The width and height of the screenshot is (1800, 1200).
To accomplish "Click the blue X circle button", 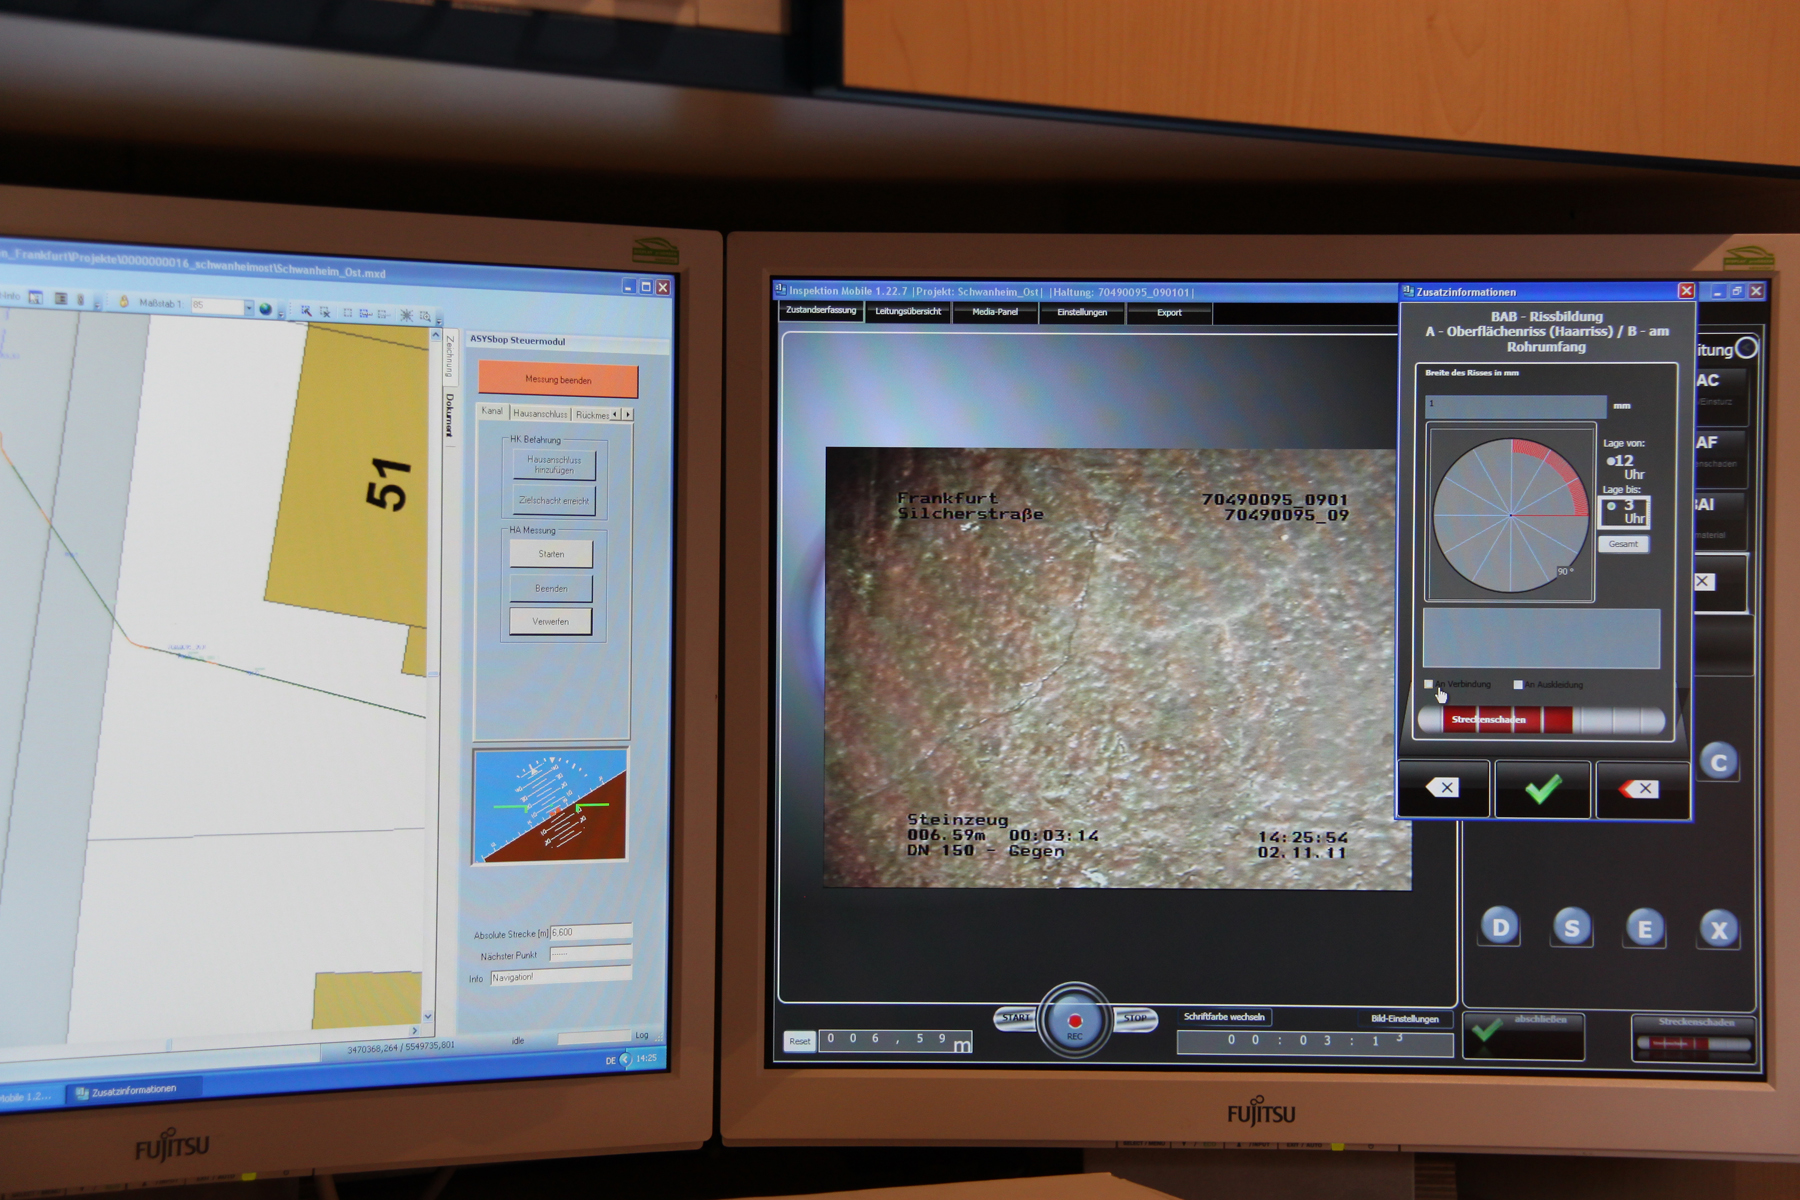I will pos(1719,931).
